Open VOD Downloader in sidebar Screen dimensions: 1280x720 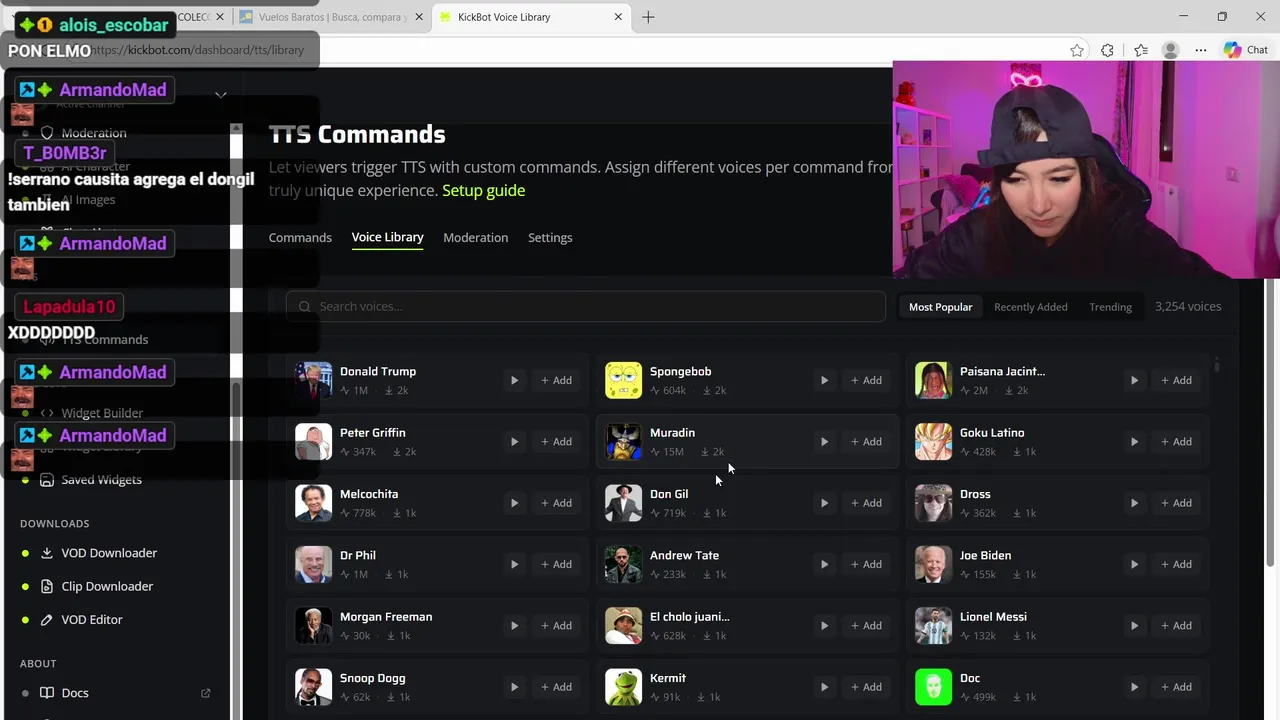pyautogui.click(x=109, y=553)
